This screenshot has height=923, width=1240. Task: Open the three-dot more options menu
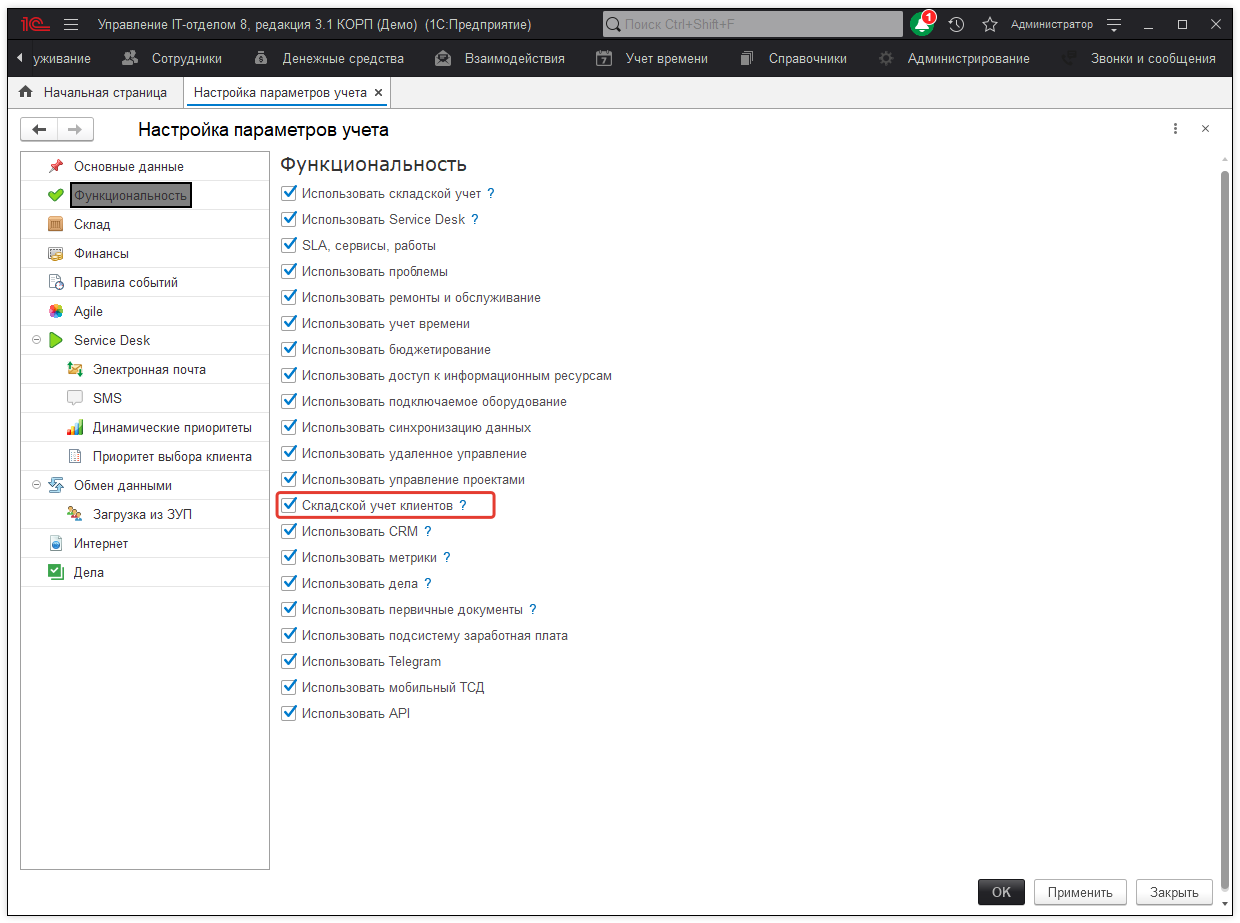point(1175,129)
